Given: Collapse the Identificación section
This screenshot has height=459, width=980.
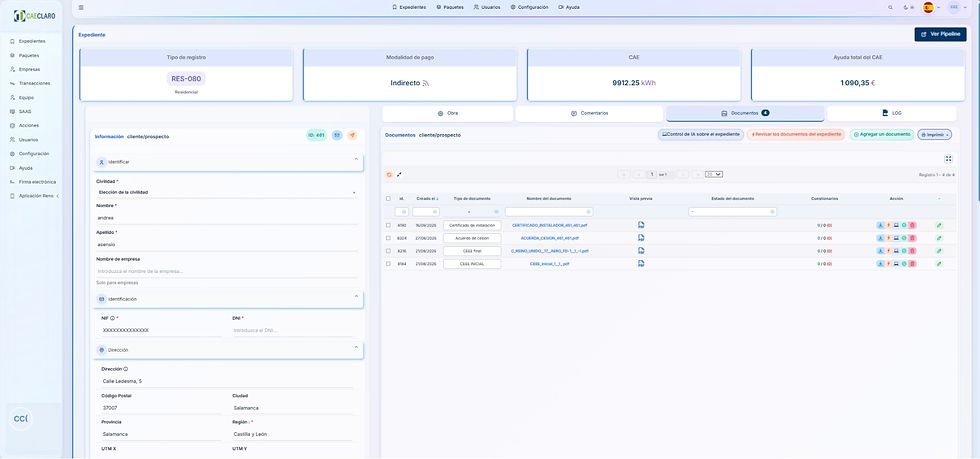Looking at the screenshot, I should pyautogui.click(x=356, y=296).
